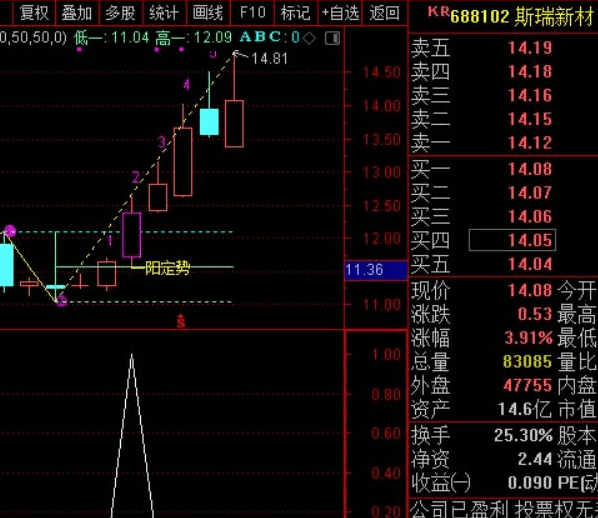Click the cyan filled candlestick near 14.00

[x=209, y=122]
